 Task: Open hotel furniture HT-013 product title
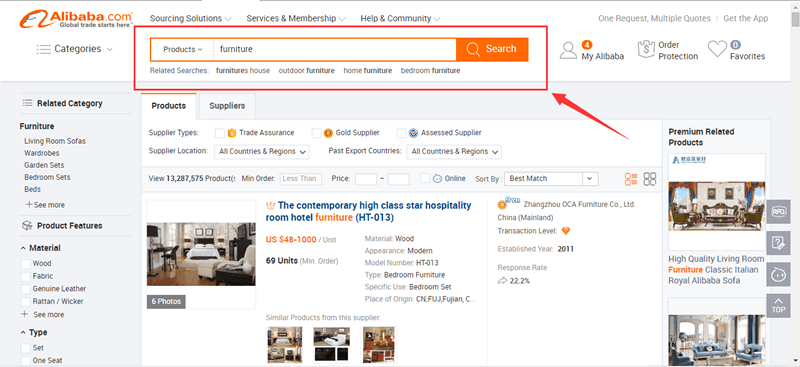pos(368,211)
